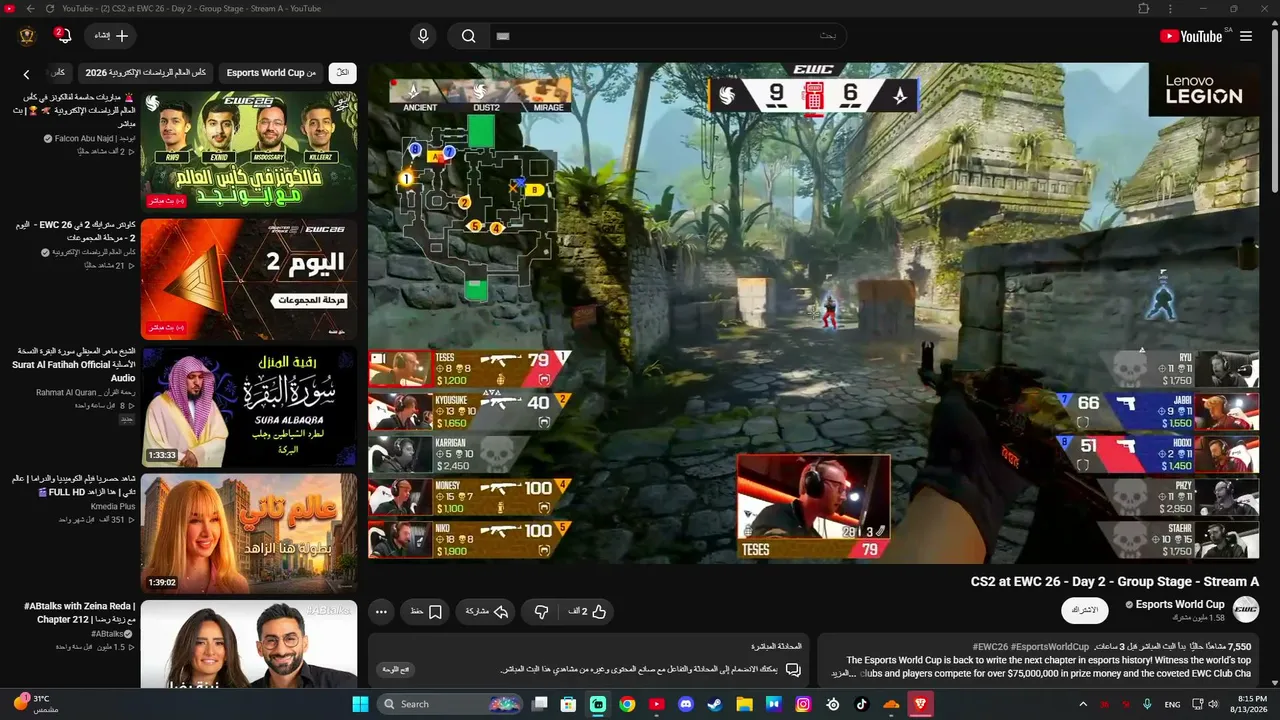Viewport: 1280px width, 720px height.
Task: Open the weather widget showing 31°C
Action: (37, 703)
